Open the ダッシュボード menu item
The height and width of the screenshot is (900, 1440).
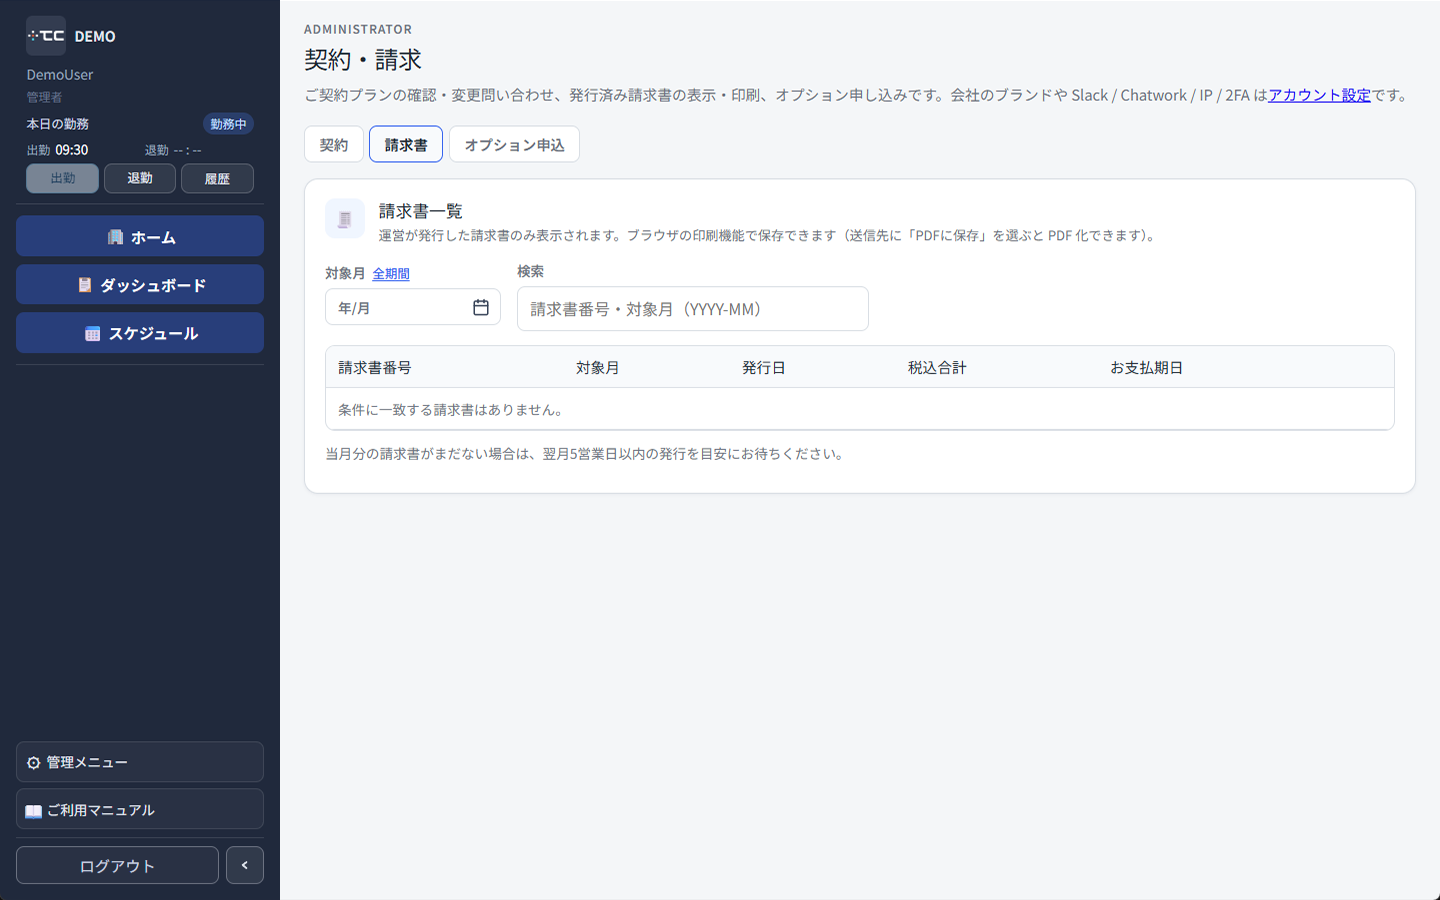click(140, 285)
